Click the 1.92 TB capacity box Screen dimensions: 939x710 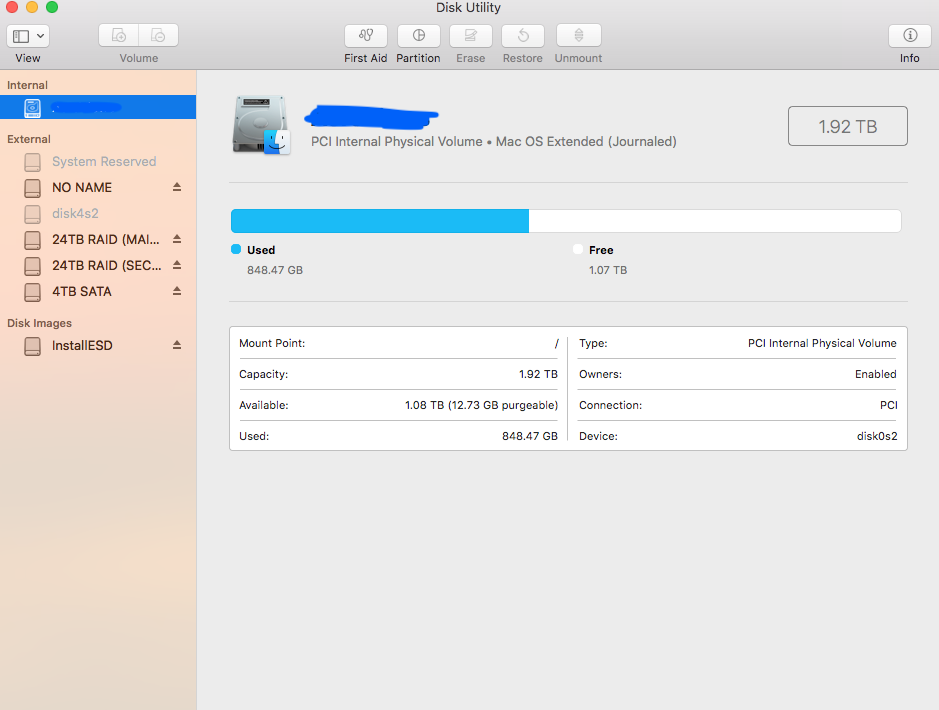pos(847,126)
